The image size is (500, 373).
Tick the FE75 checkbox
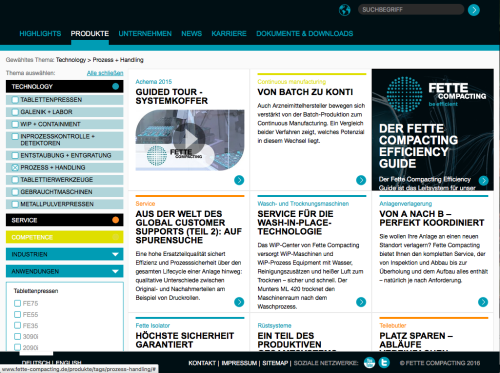tap(17, 303)
